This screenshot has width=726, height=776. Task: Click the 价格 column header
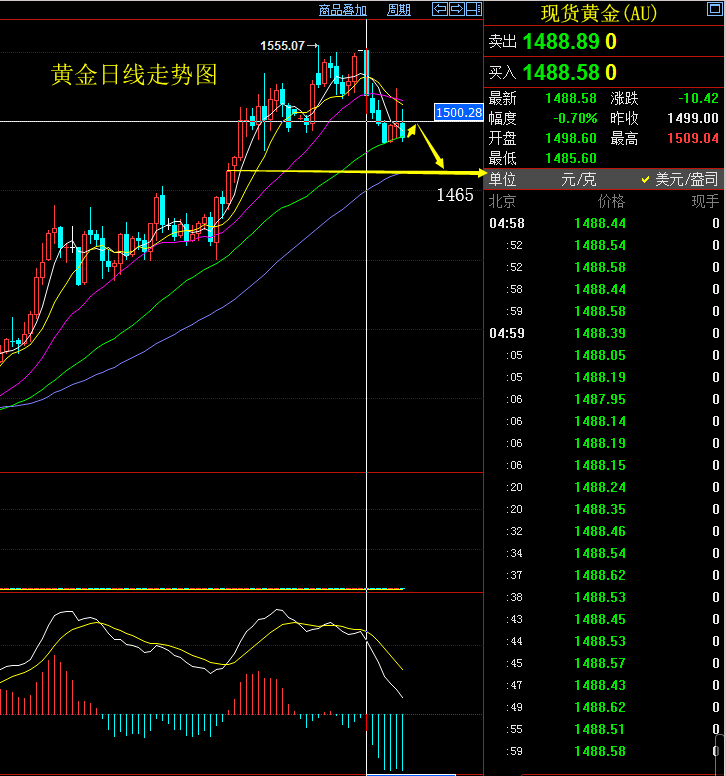pyautogui.click(x=611, y=201)
